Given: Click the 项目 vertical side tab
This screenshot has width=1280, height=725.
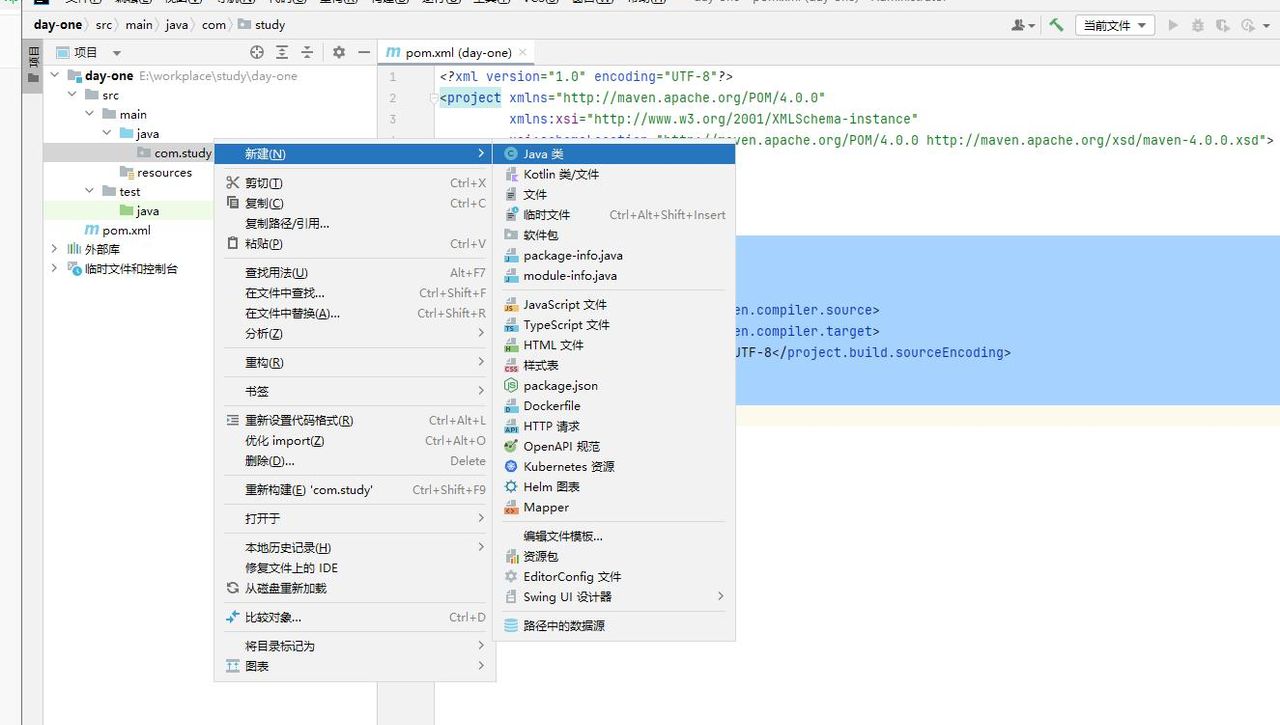Looking at the screenshot, I should point(33,70).
